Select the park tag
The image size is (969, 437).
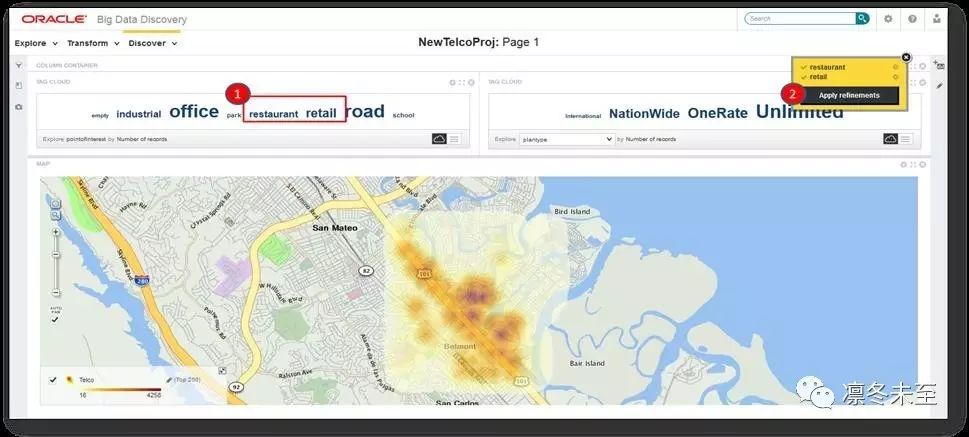(x=234, y=116)
